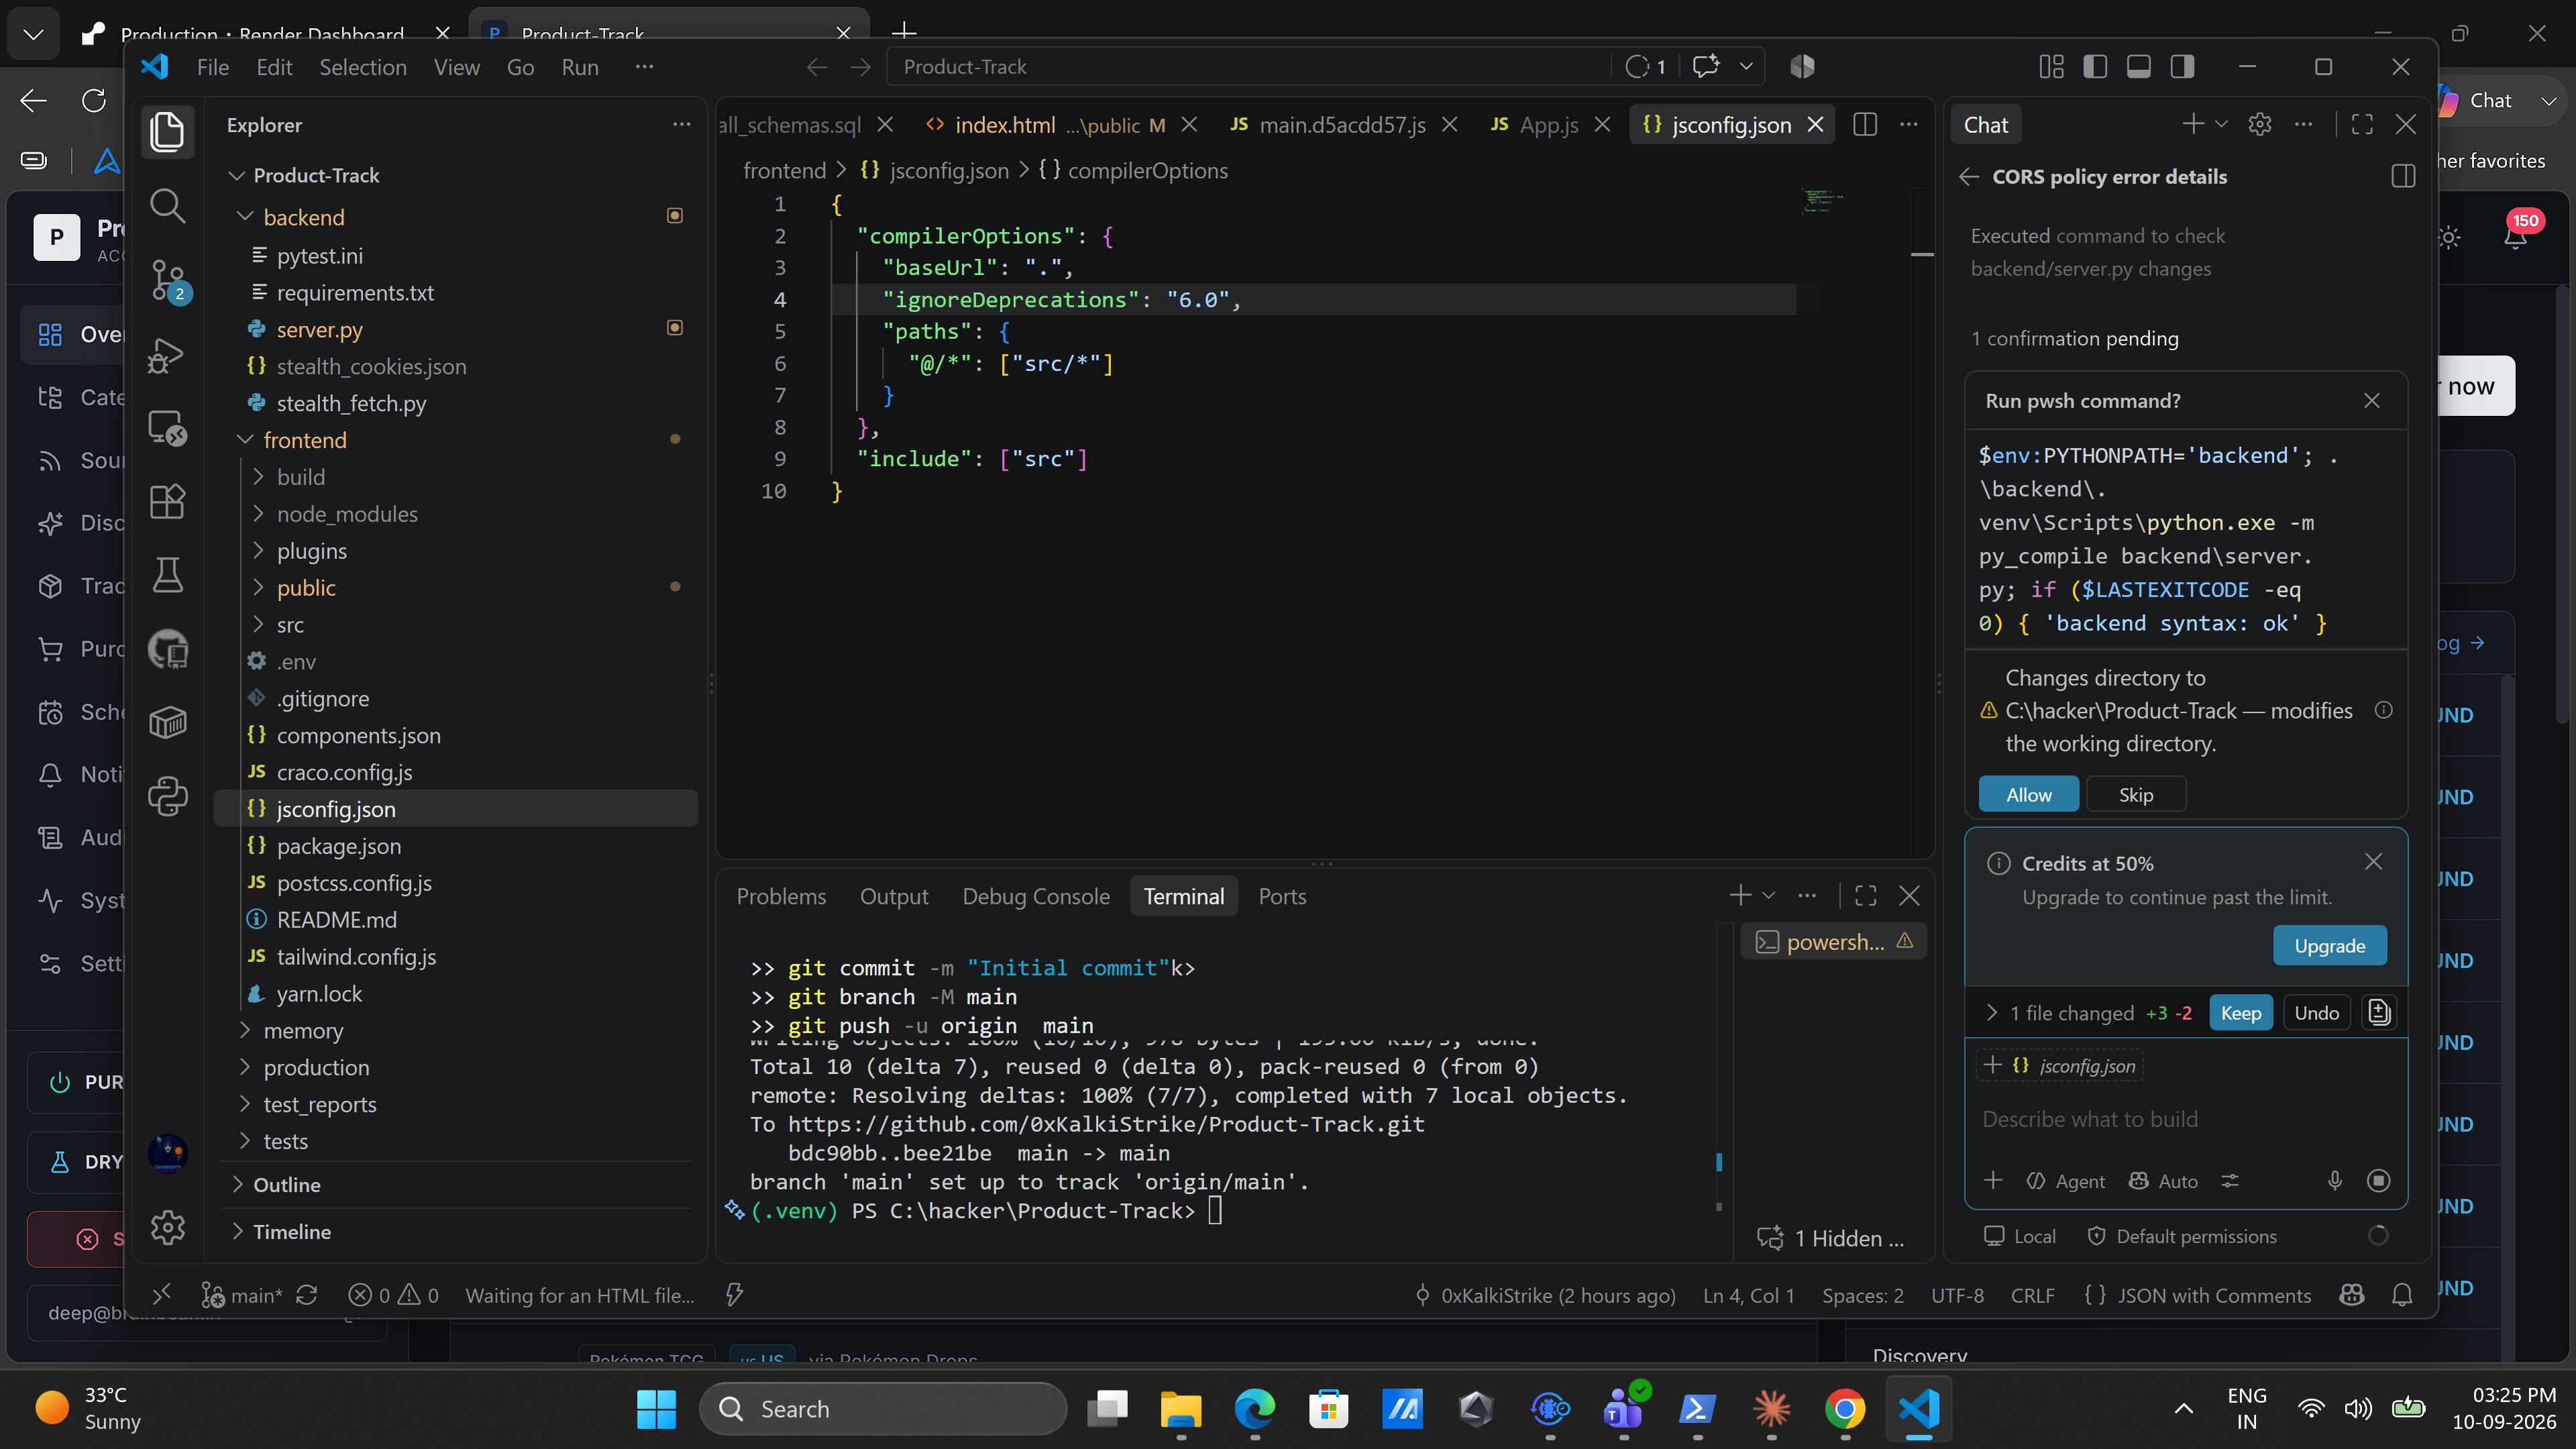The image size is (2576, 1449).
Task: Toggle the secondary side bar layout
Action: tap(2183, 67)
